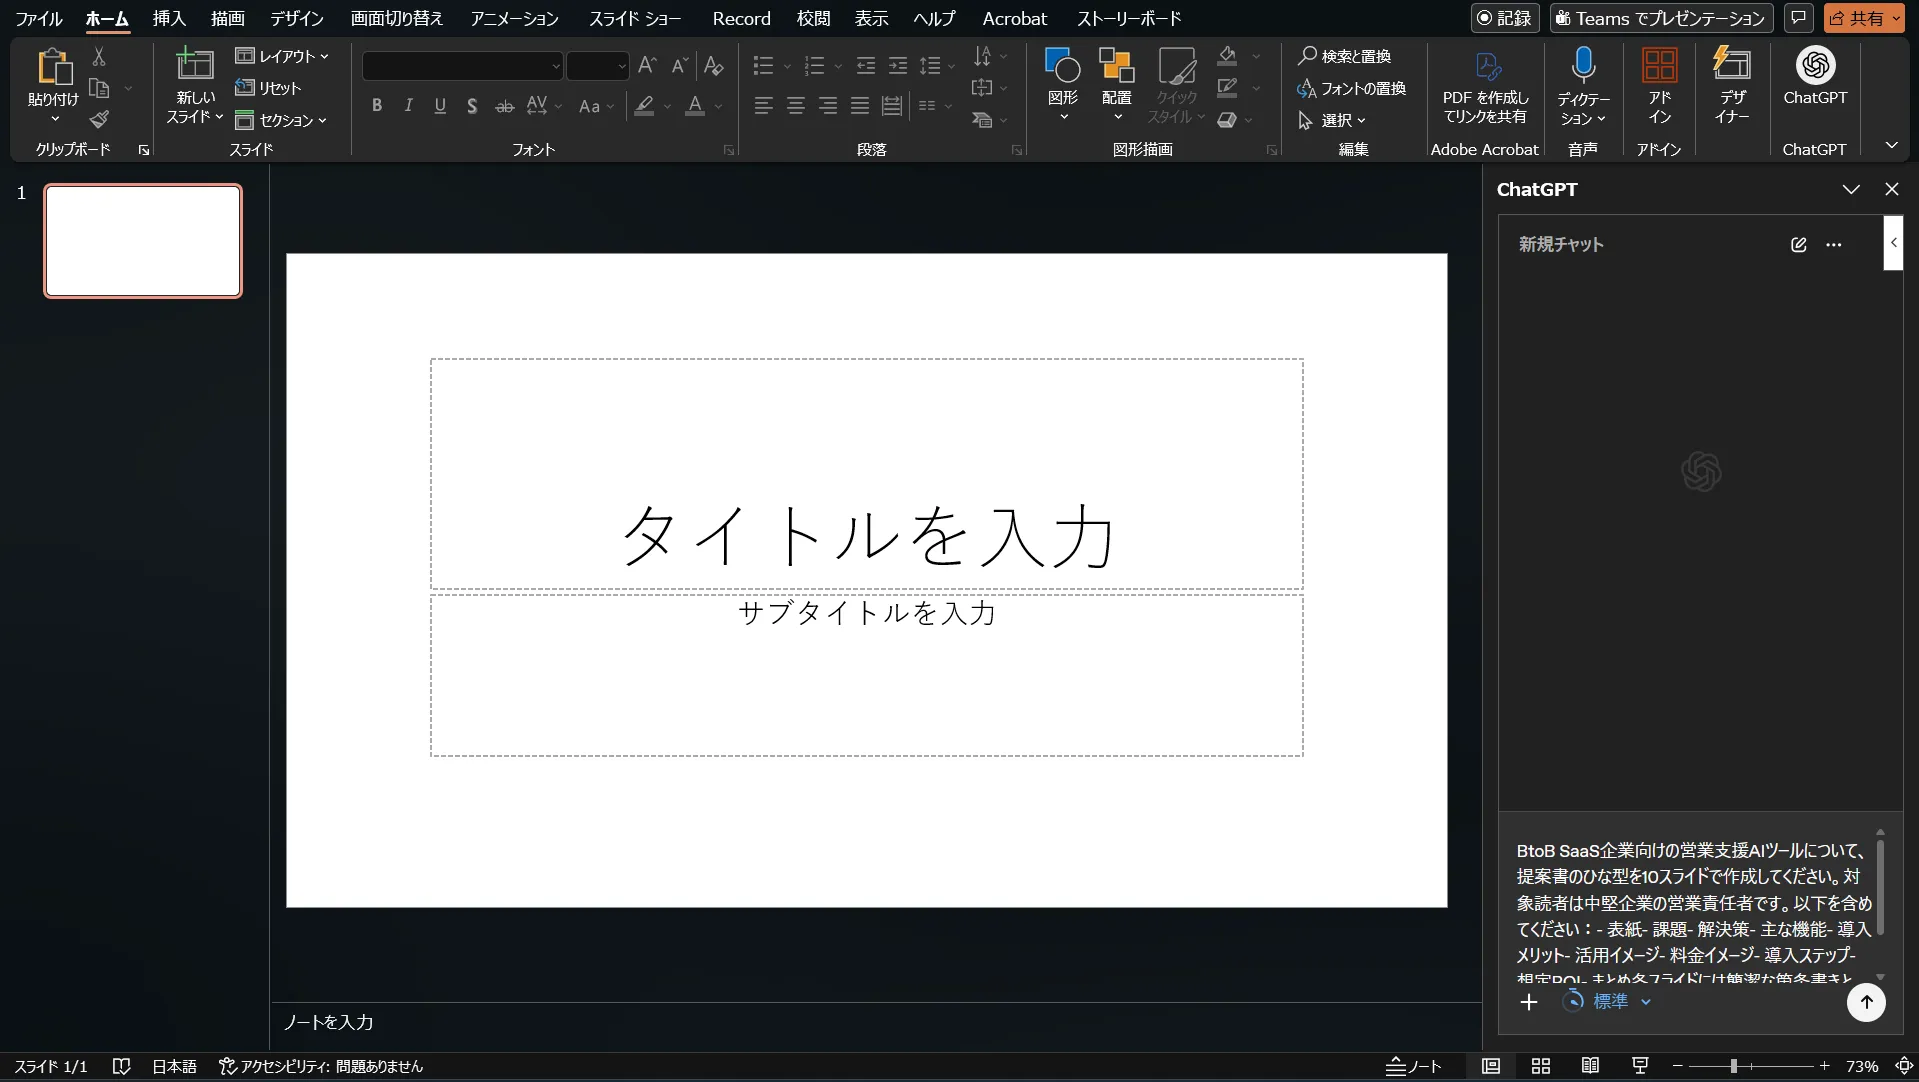Image resolution: width=1919 pixels, height=1082 pixels.
Task: Toggle Italic formatting
Action: click(408, 105)
